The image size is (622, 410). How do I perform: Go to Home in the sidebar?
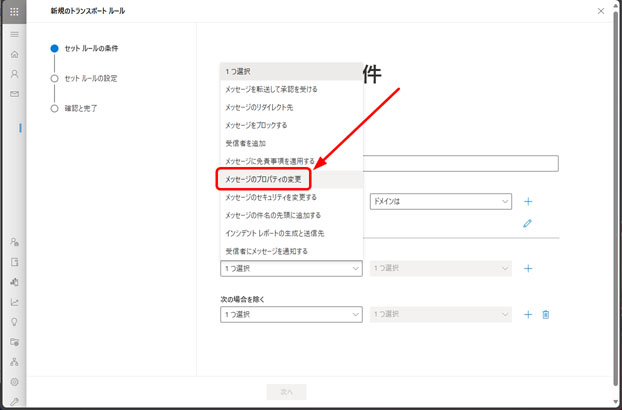tap(14, 54)
